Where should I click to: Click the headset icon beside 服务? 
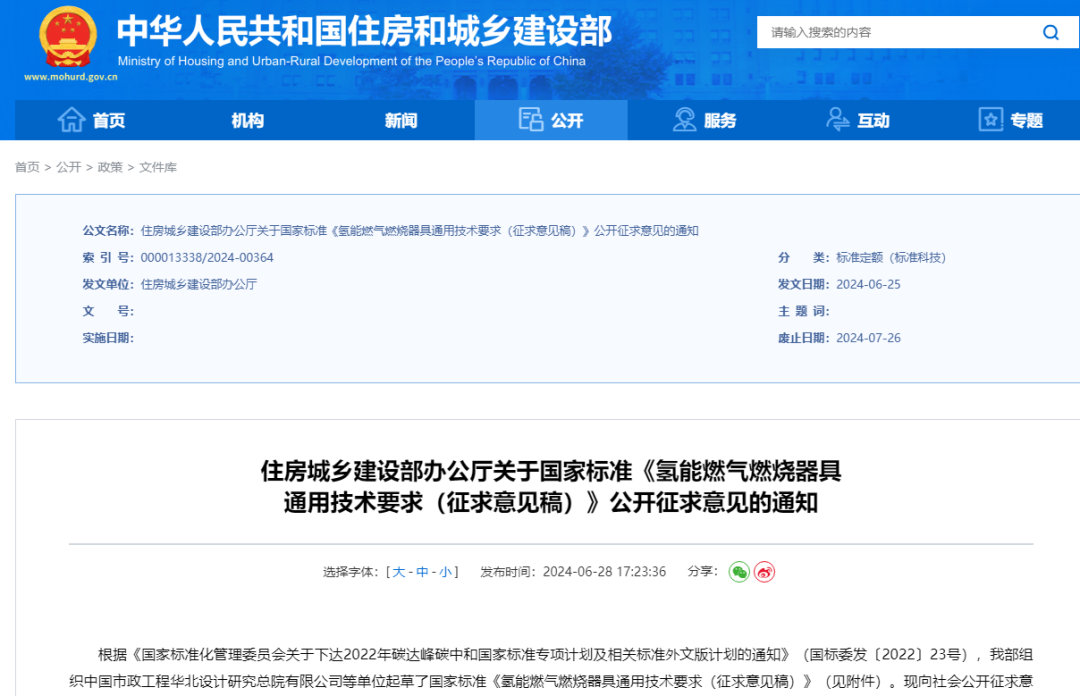684,120
